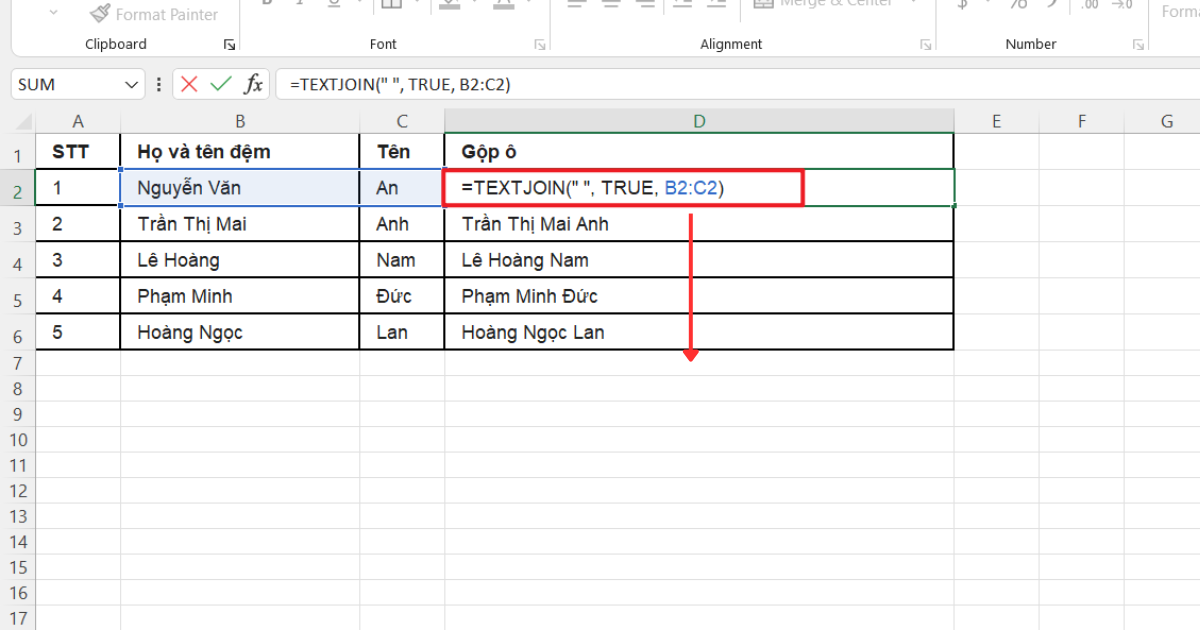Open Insert Function with the fx icon
1200x630 pixels.
coord(254,85)
